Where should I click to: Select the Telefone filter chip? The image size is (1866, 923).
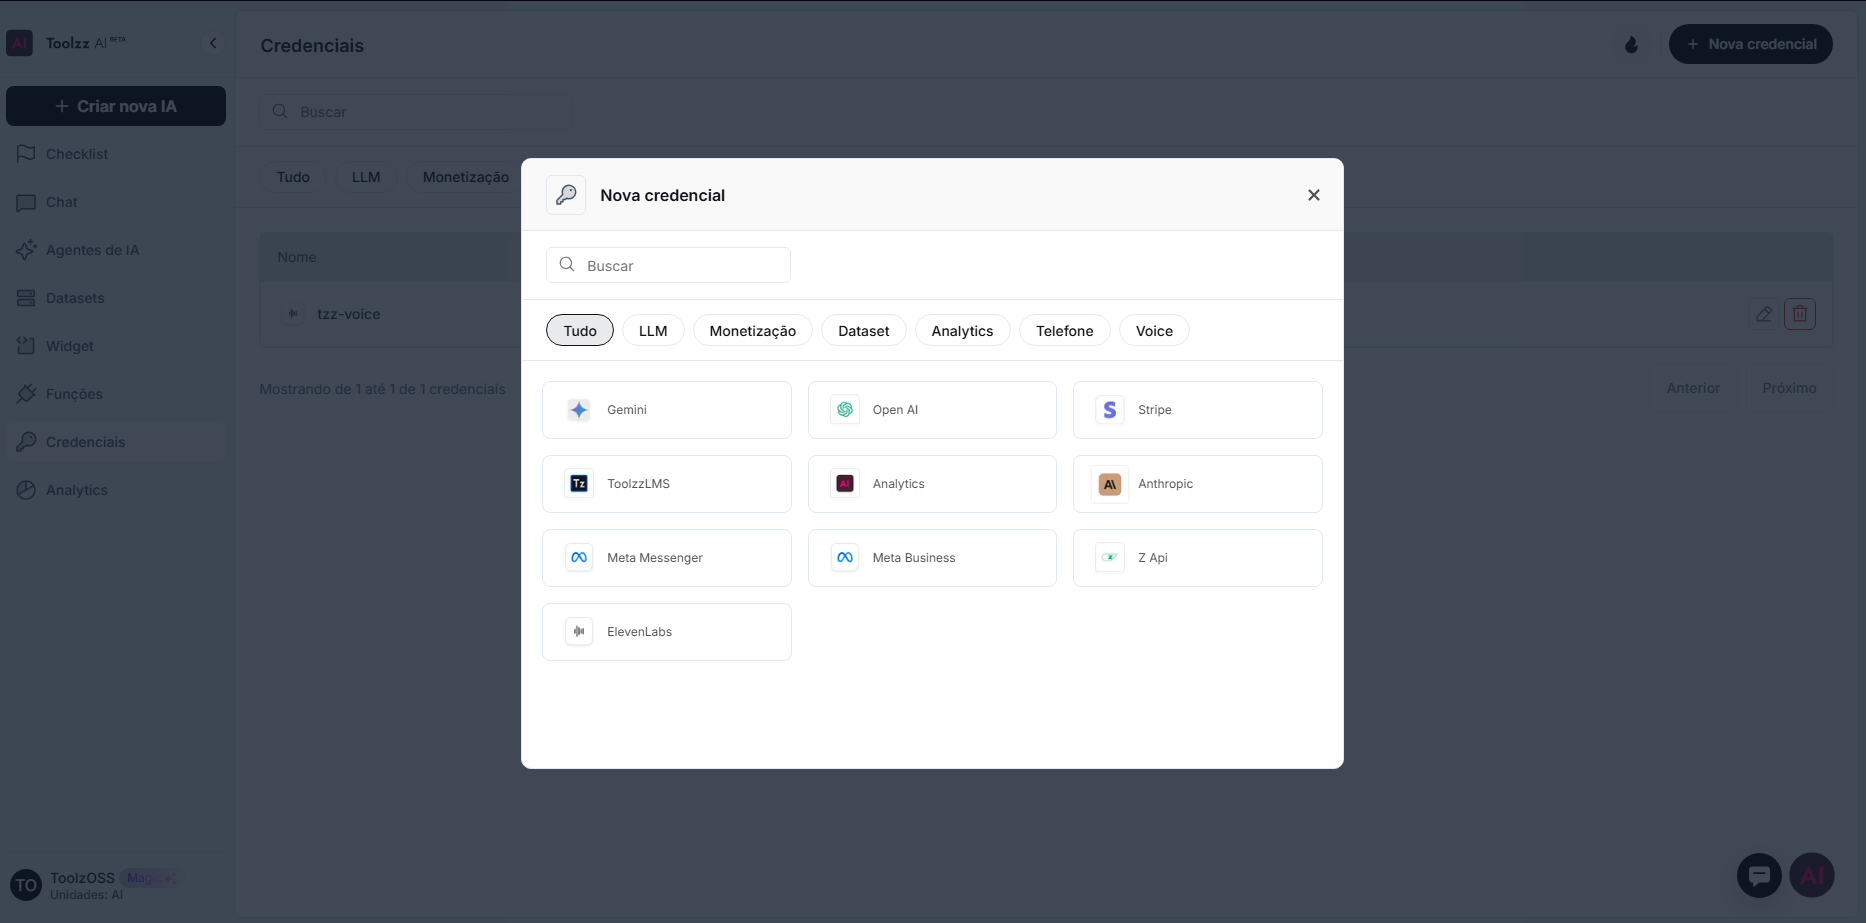1065,331
